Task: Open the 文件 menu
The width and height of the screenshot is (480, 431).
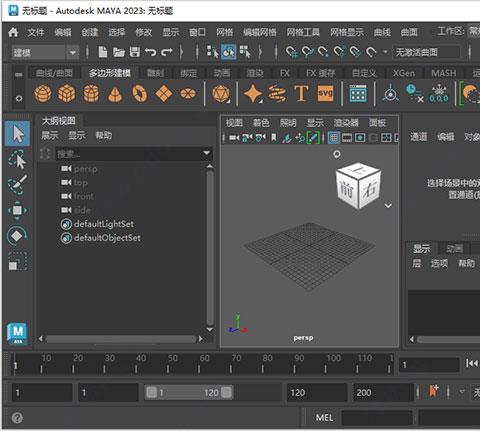Action: pyautogui.click(x=36, y=32)
